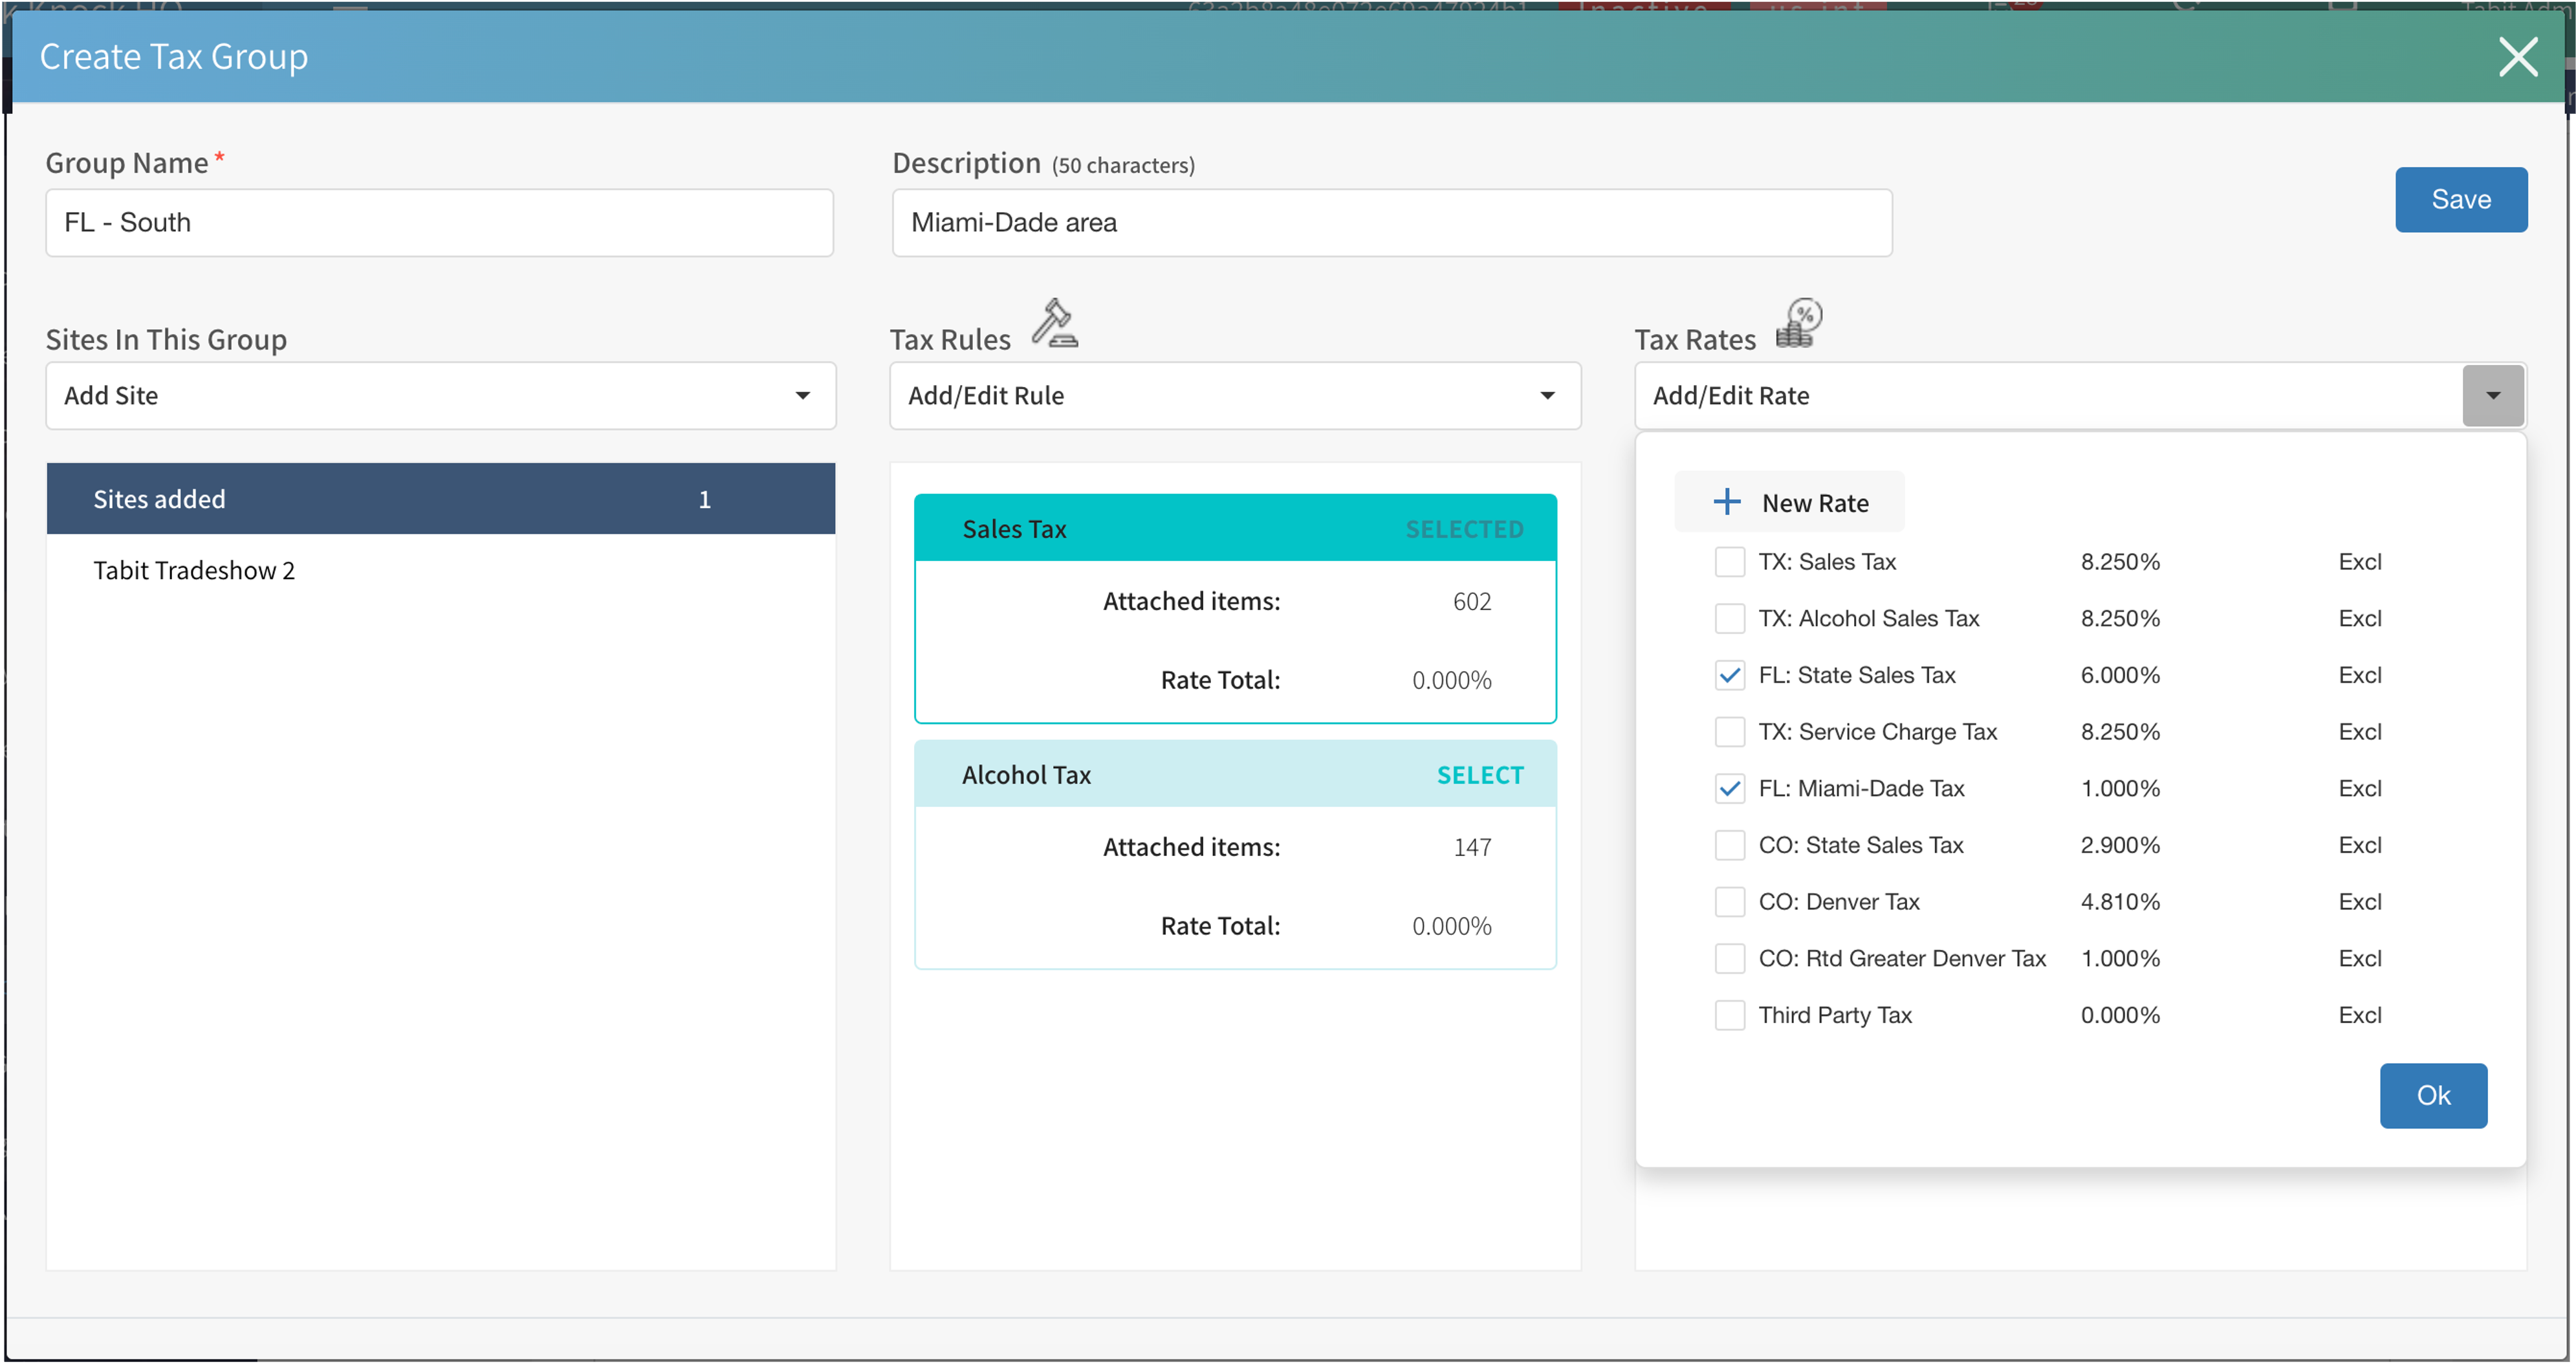Check the TX: Sales Tax checkbox
Image resolution: width=2576 pixels, height=1364 pixels.
point(1729,562)
